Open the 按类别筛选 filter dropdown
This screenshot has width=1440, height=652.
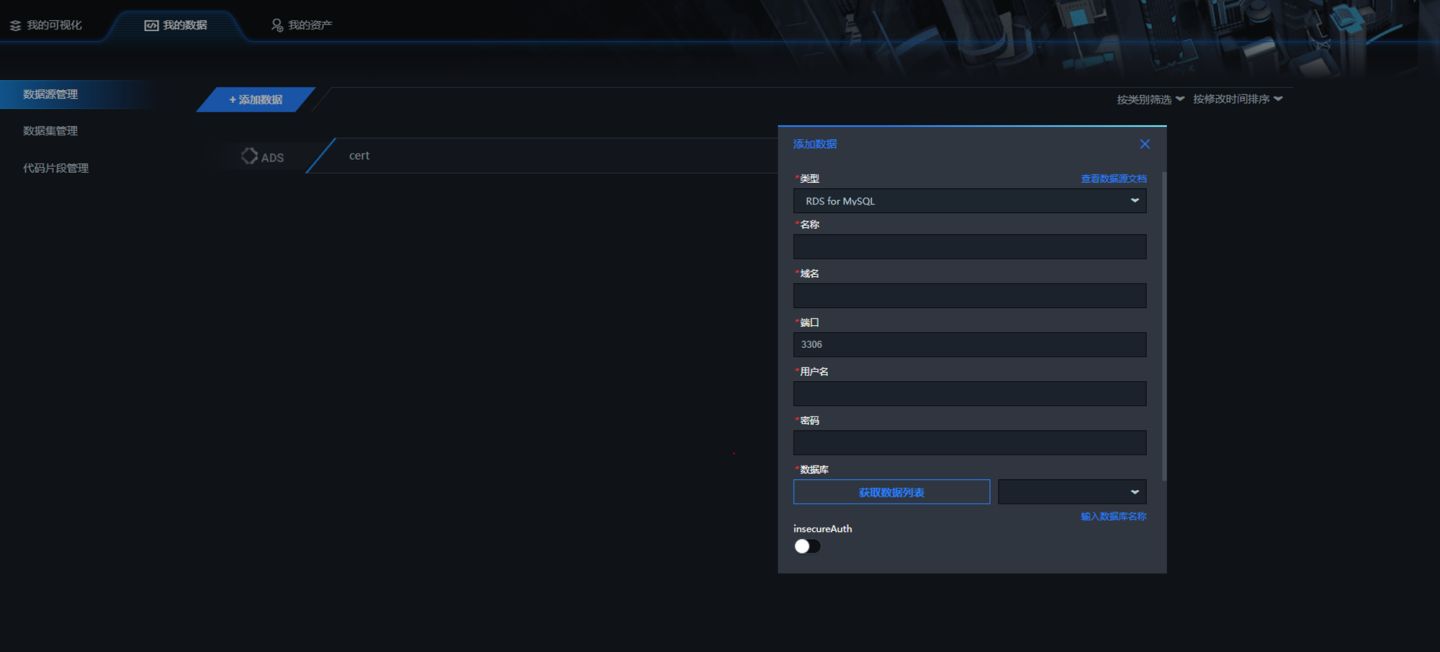[1151, 99]
